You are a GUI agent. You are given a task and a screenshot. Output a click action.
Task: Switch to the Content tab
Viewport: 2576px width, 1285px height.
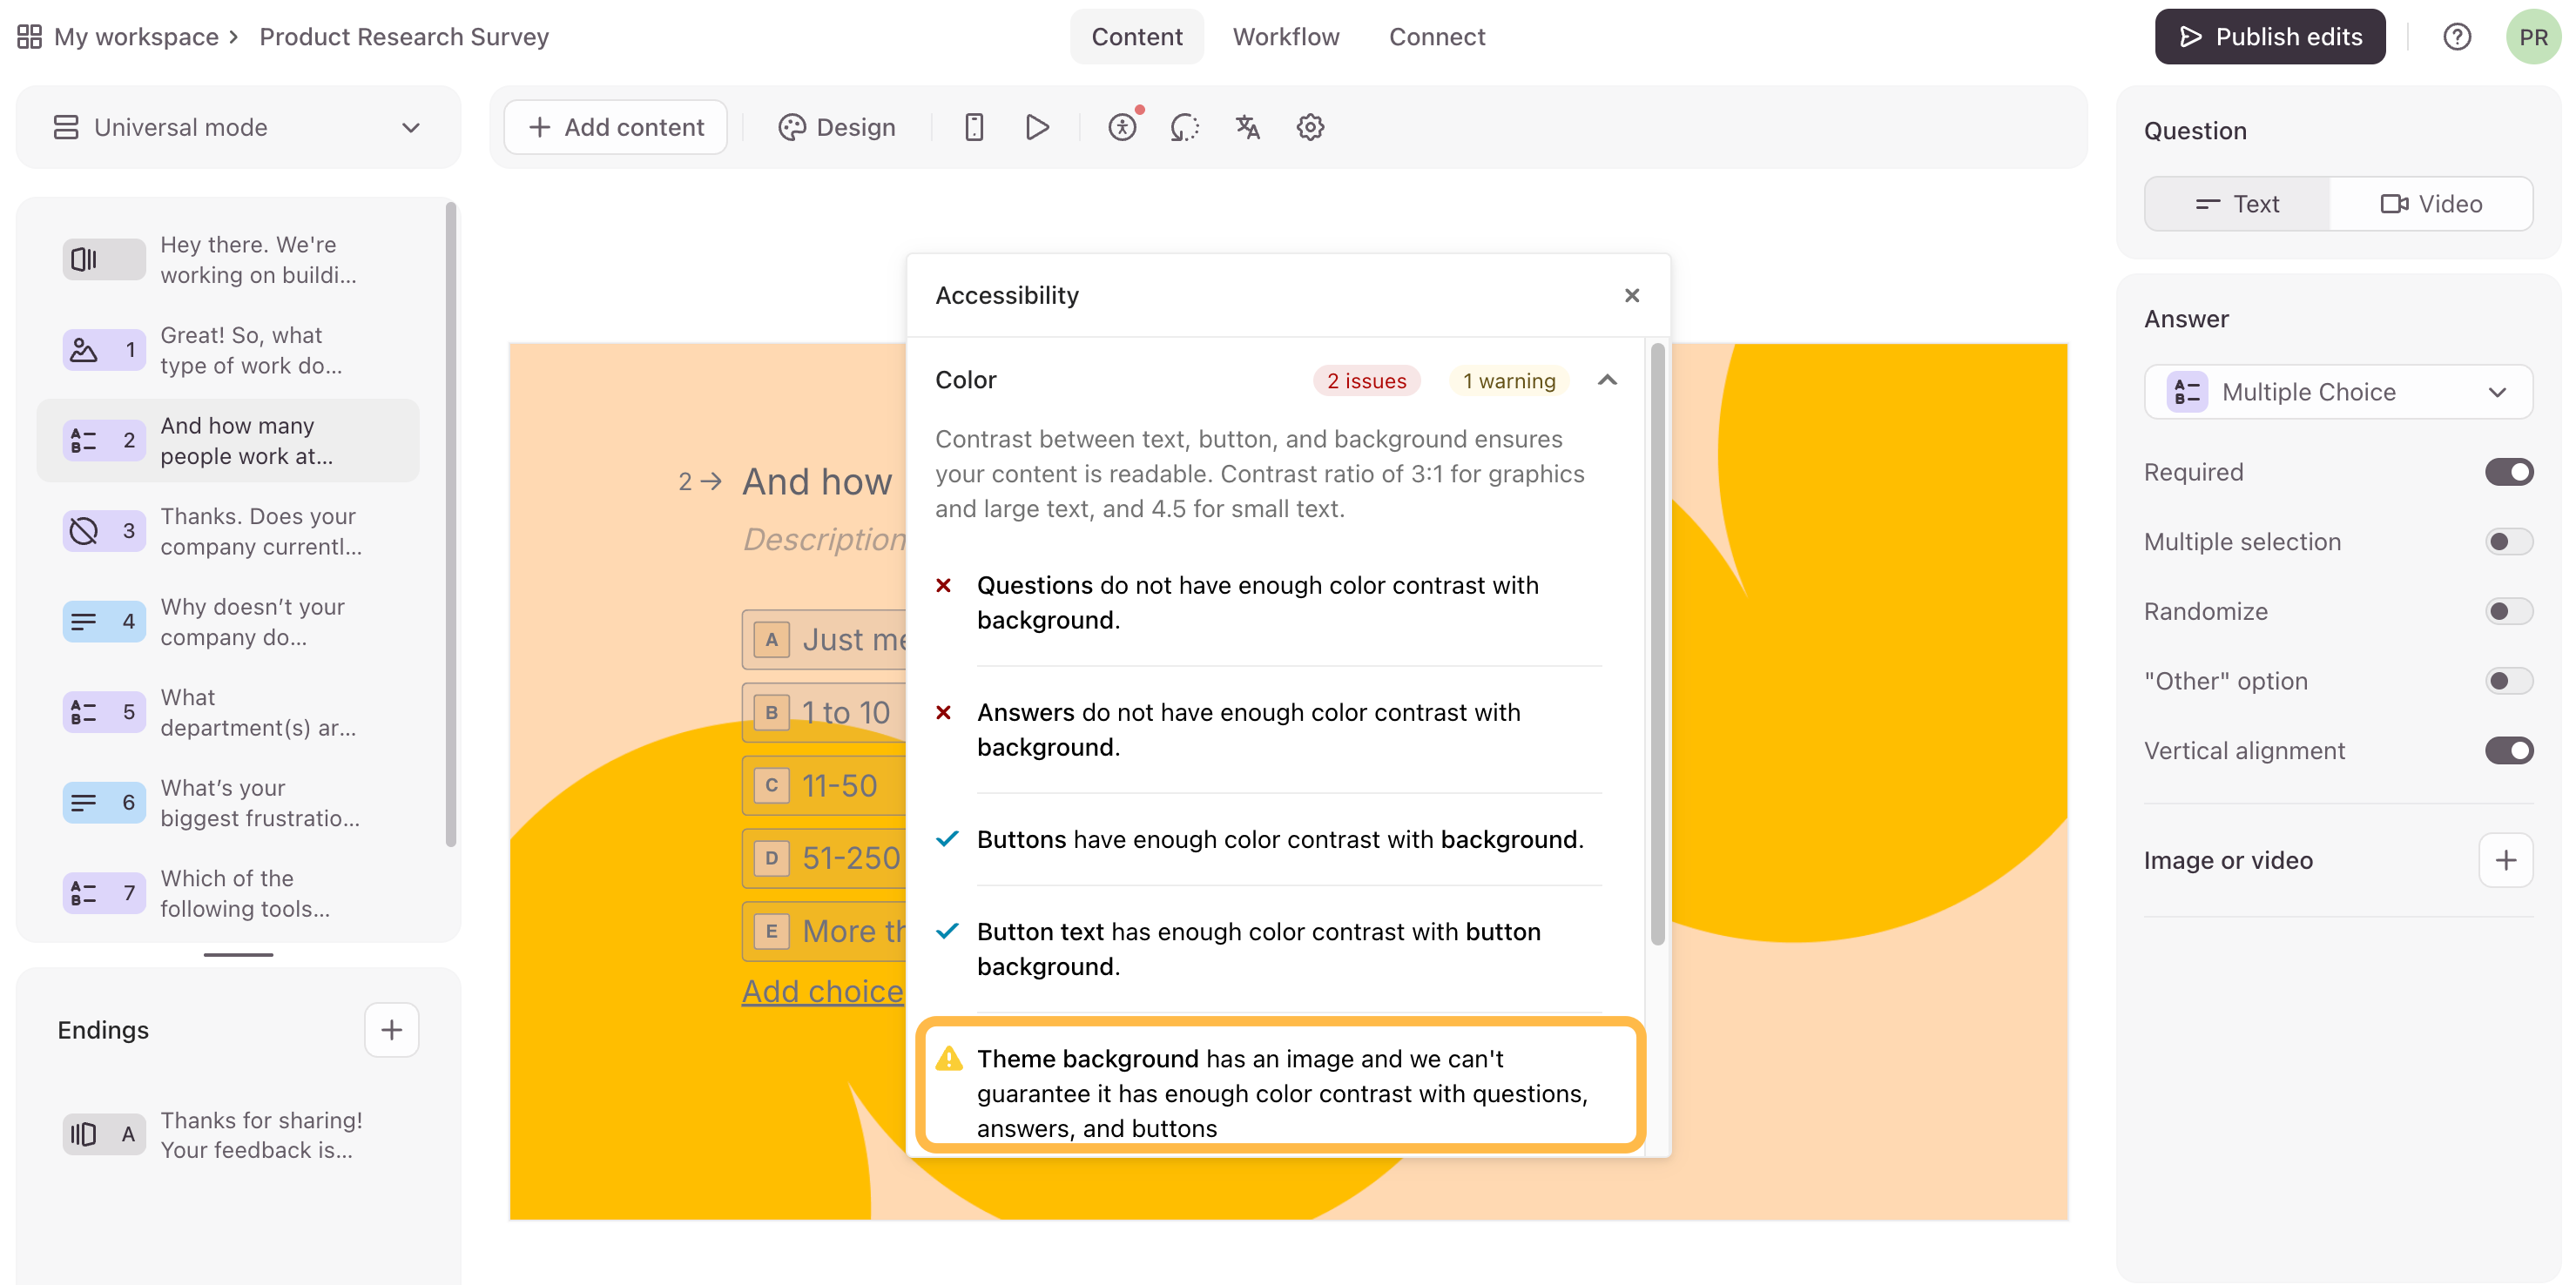(1136, 37)
